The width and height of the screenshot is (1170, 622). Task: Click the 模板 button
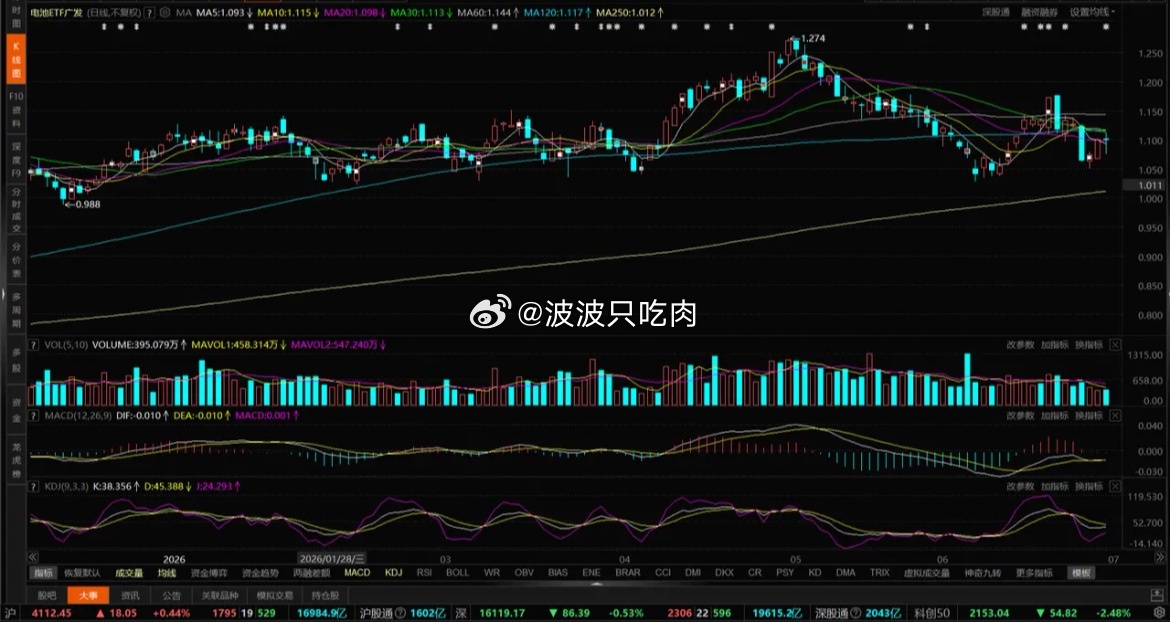[1081, 573]
